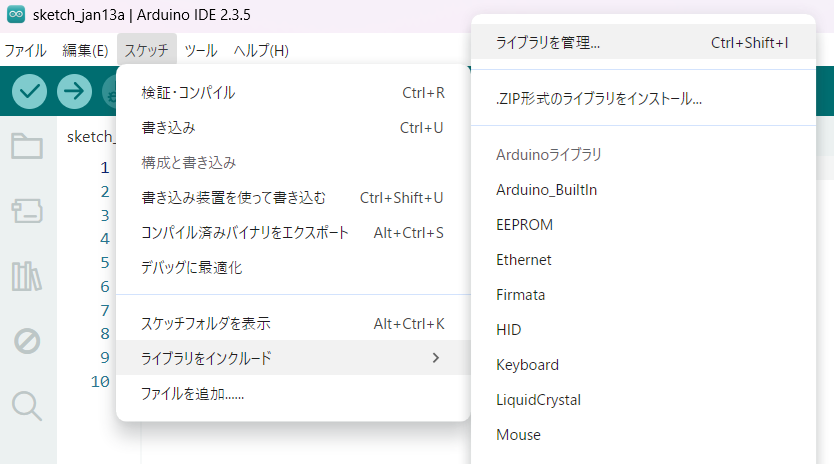
Task: Open the 編集(E) menu
Action: 85,50
